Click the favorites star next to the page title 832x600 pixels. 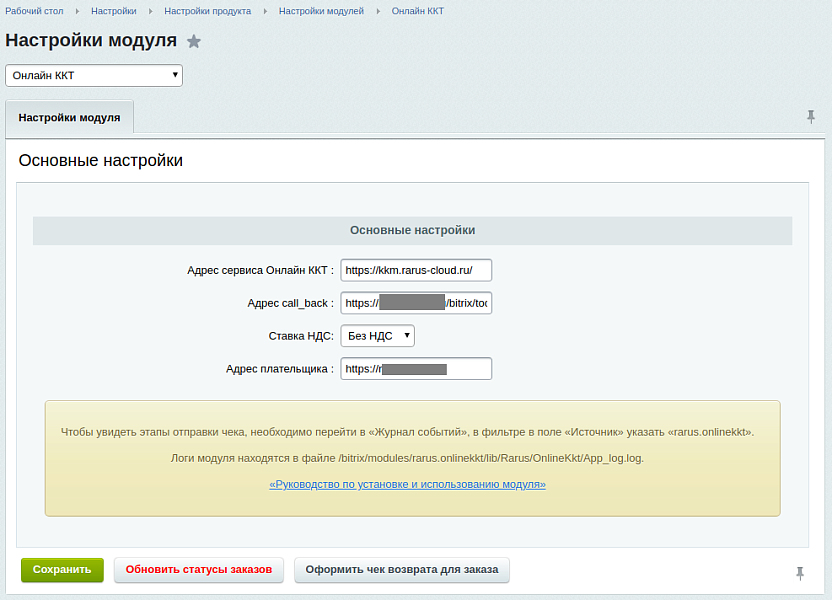pos(194,42)
